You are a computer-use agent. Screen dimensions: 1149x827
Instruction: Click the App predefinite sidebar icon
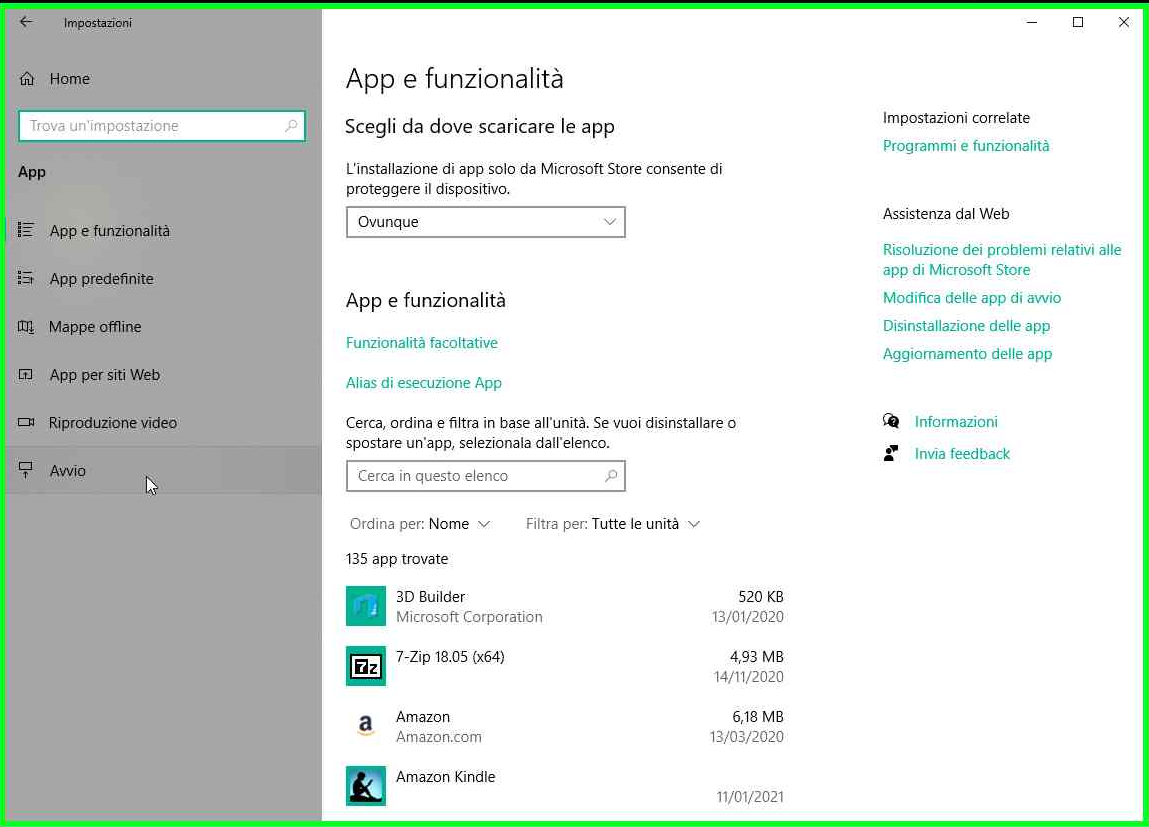[x=26, y=278]
